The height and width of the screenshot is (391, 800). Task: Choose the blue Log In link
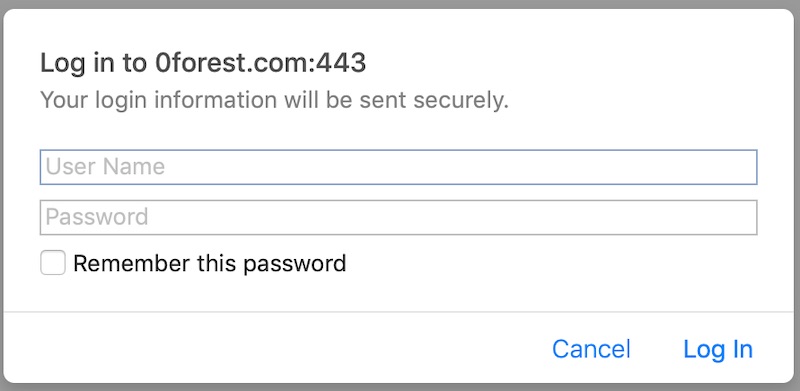tap(718, 350)
